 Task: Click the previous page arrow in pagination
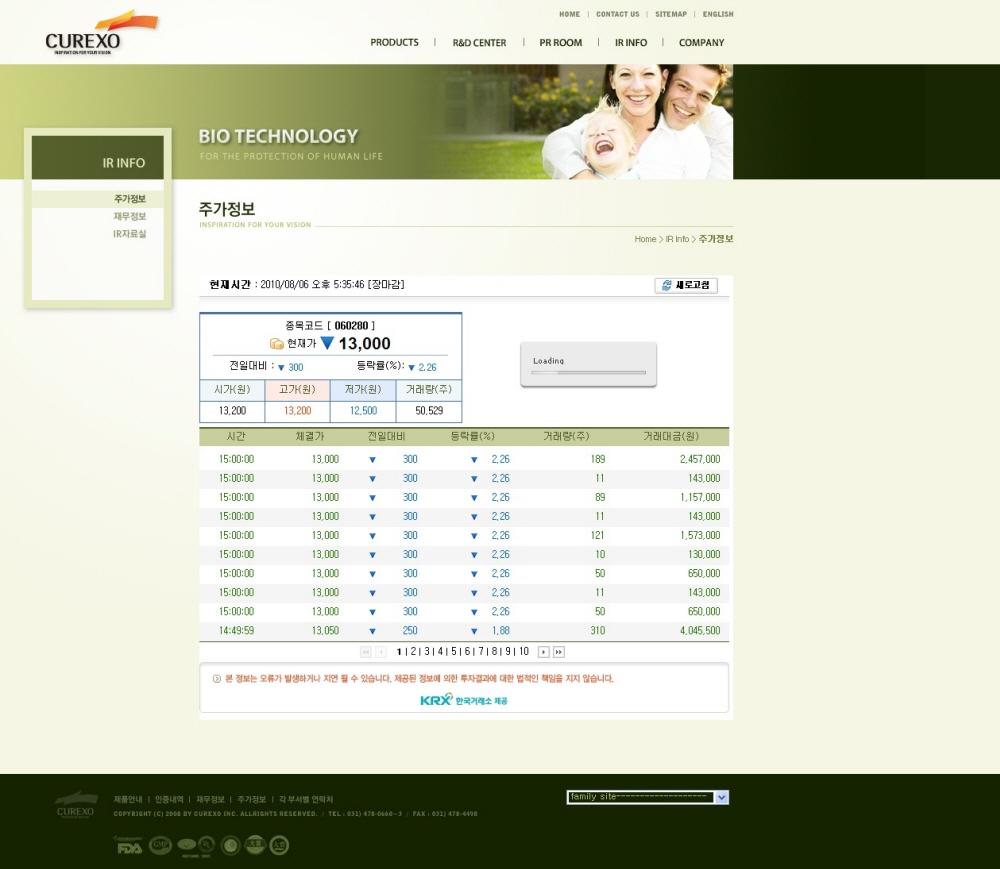pos(381,652)
